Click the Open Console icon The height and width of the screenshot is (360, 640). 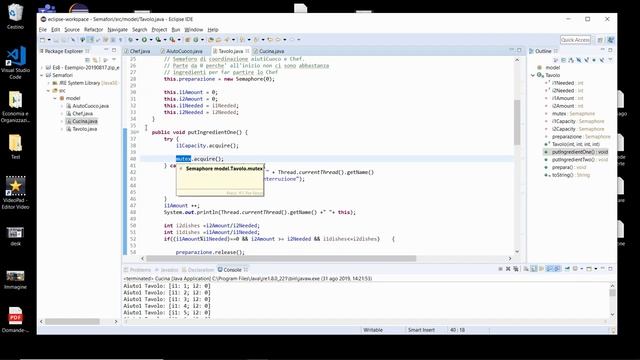coord(589,269)
